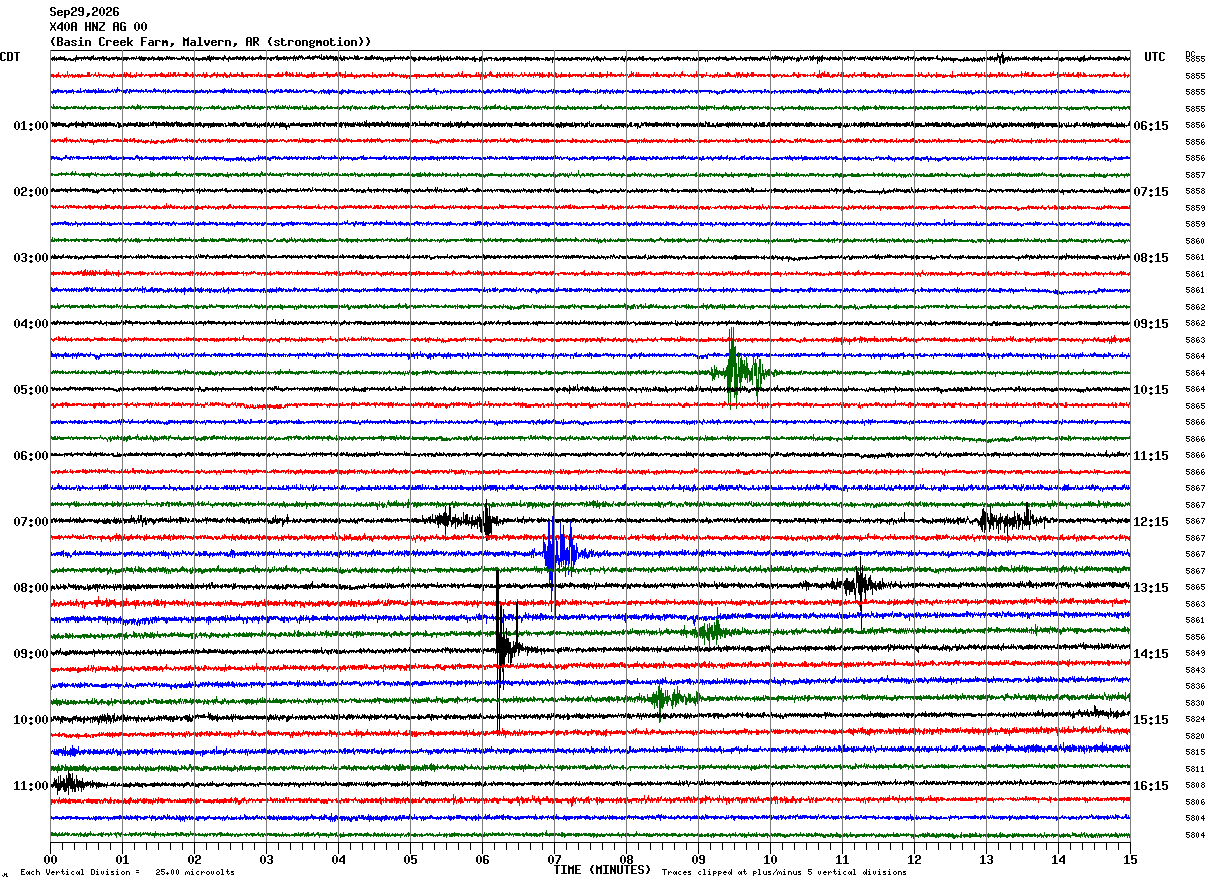This screenshot has width=1210, height=886.
Task: Select the 14:15 UTC time label
Action: 1151,654
